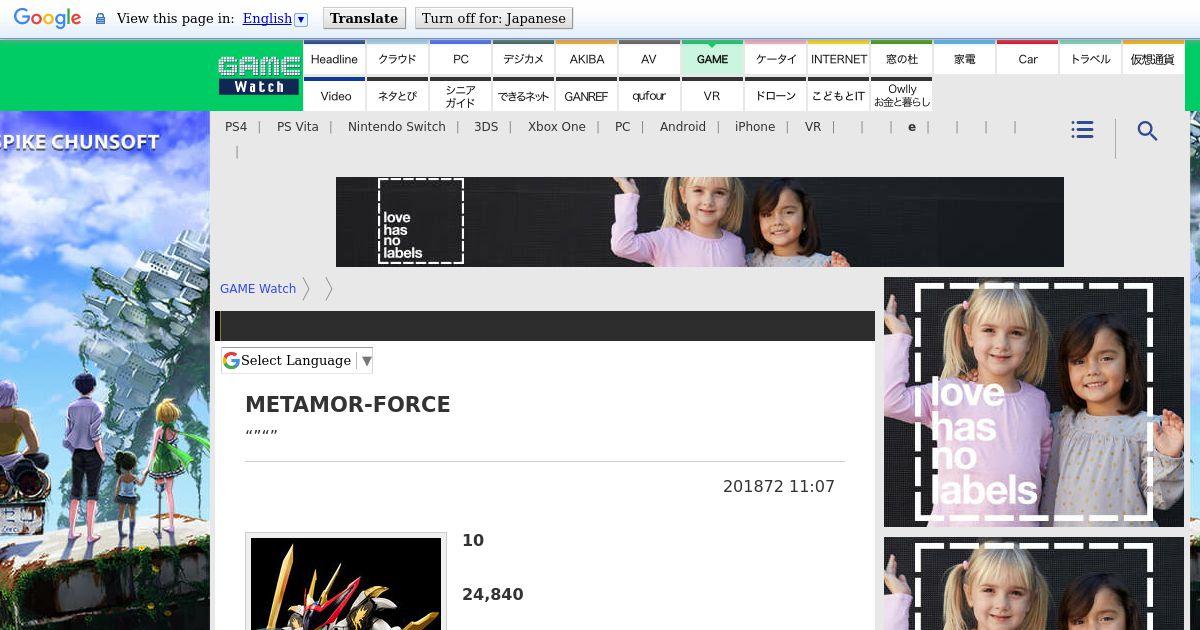The image size is (1200, 630).
Task: Go to Nintendo Switch category
Action: coord(397,127)
